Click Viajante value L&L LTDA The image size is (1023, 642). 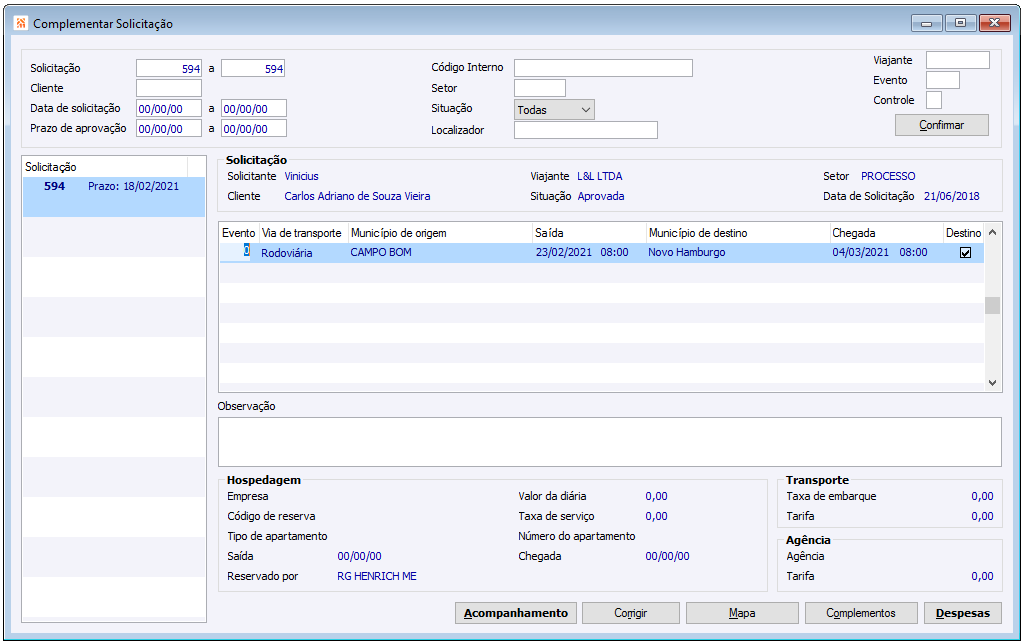tap(600, 176)
